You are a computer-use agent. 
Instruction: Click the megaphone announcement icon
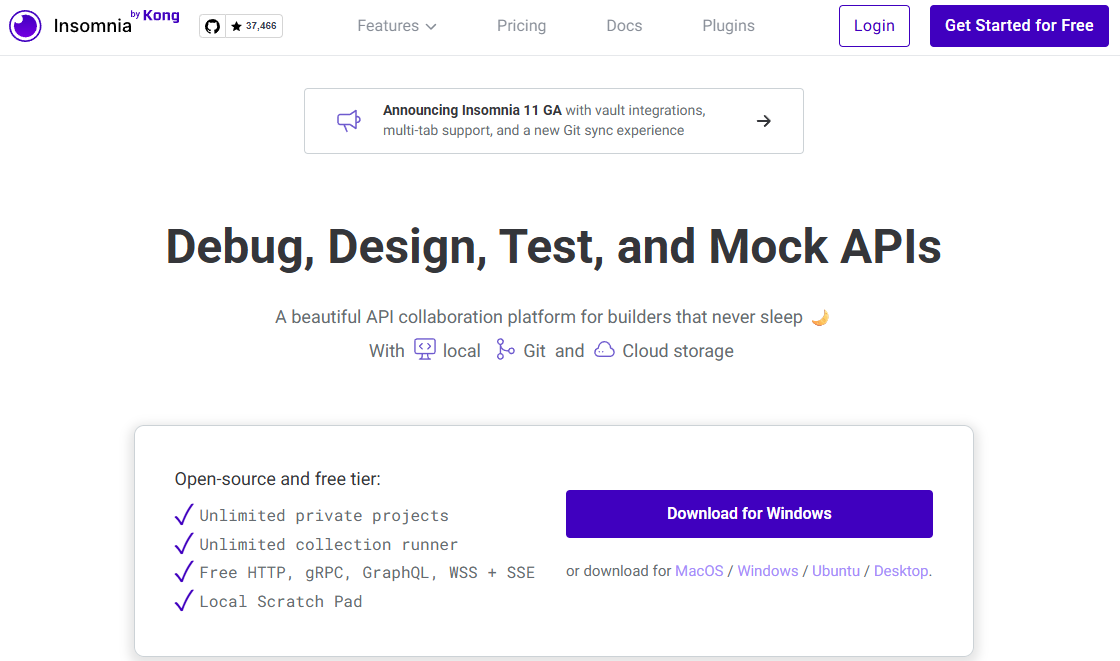click(348, 121)
